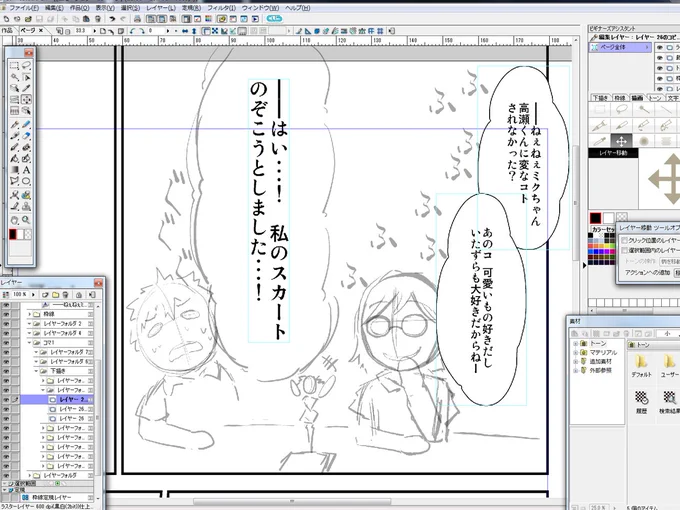This screenshot has height=510, width=680.
Task: Click the open file icon
Action: [x=28, y=19]
